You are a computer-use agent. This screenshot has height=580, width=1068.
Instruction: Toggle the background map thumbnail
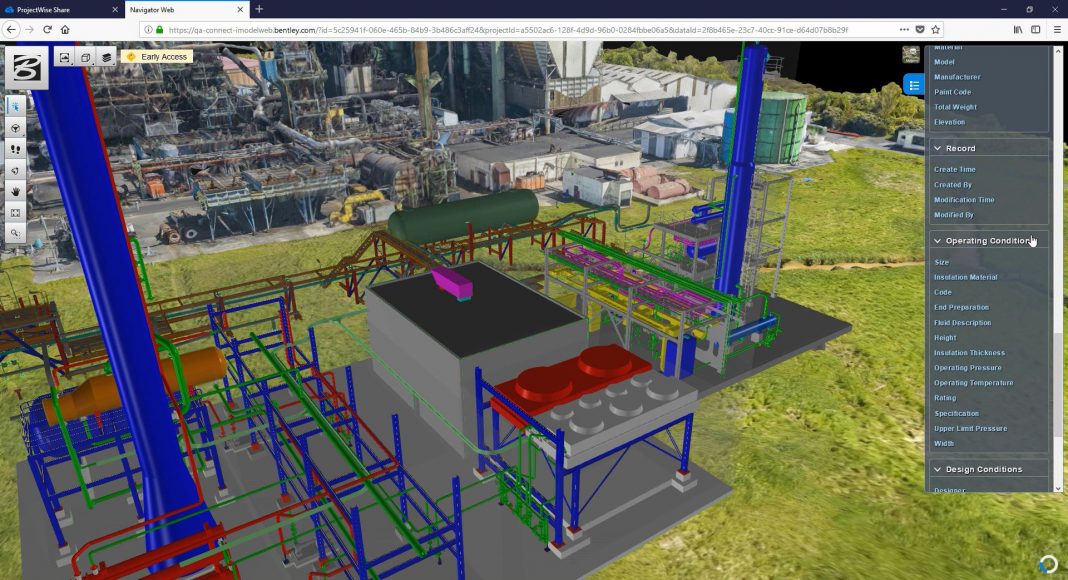pos(911,54)
